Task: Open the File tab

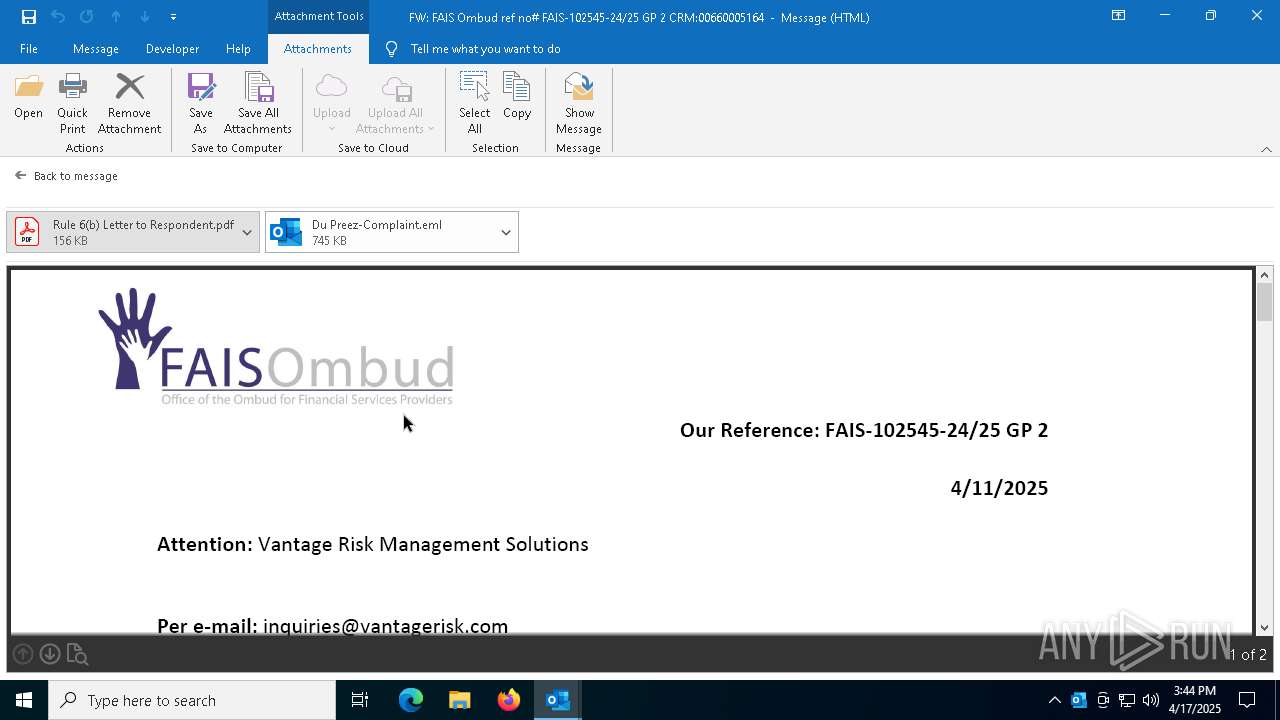Action: click(x=29, y=49)
